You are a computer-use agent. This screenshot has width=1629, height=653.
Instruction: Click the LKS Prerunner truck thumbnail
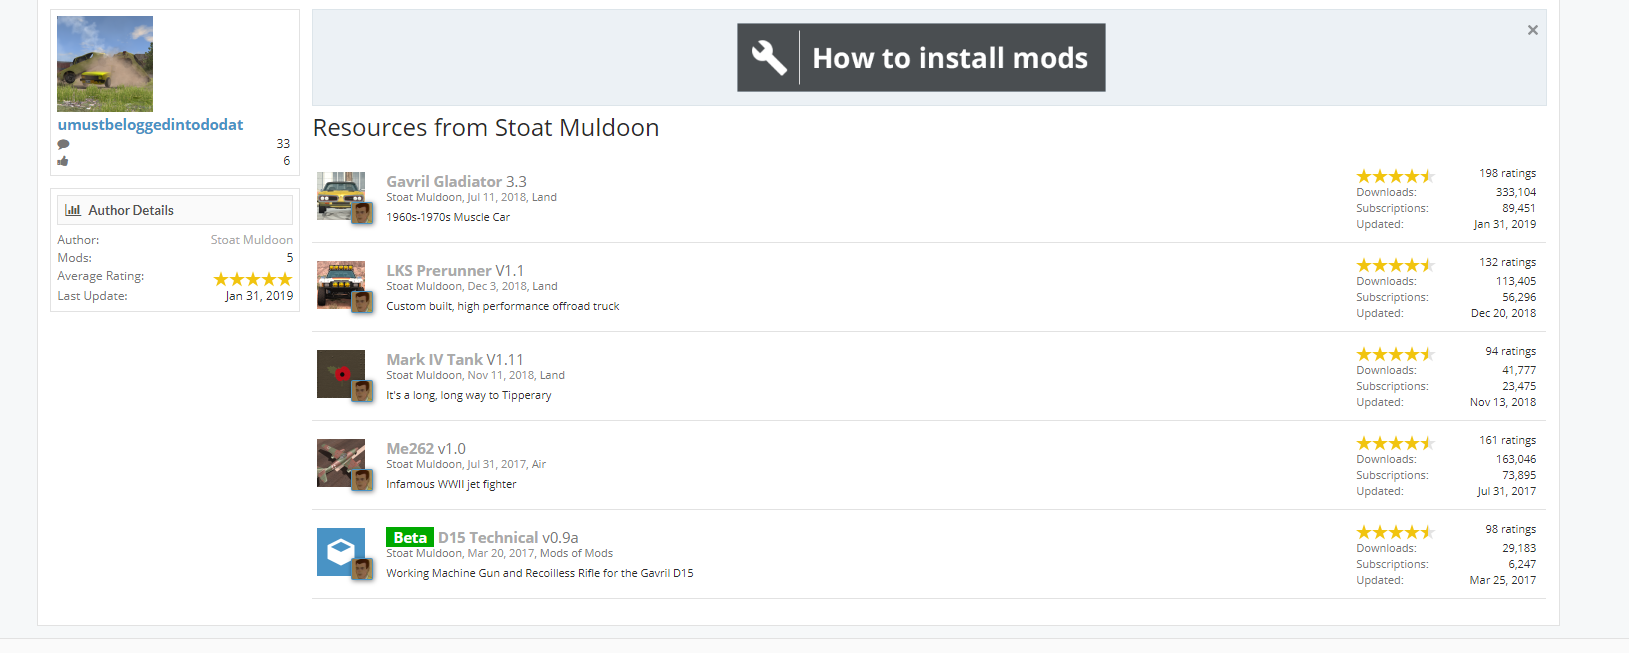[x=340, y=283]
